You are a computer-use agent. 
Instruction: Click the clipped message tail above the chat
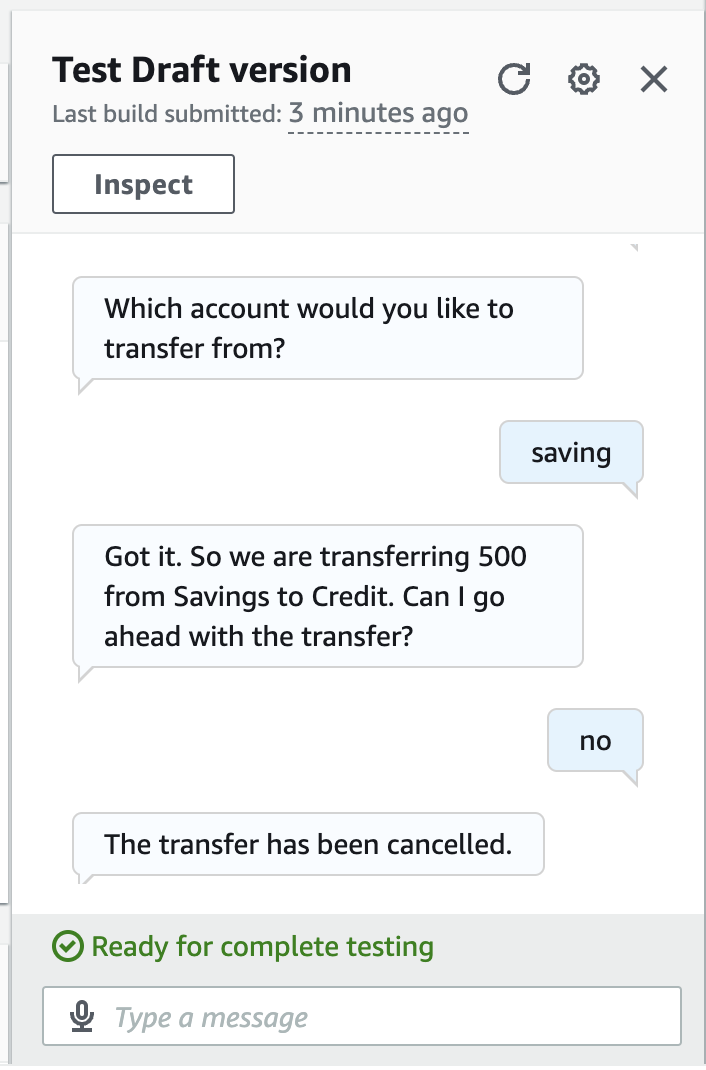coord(632,245)
